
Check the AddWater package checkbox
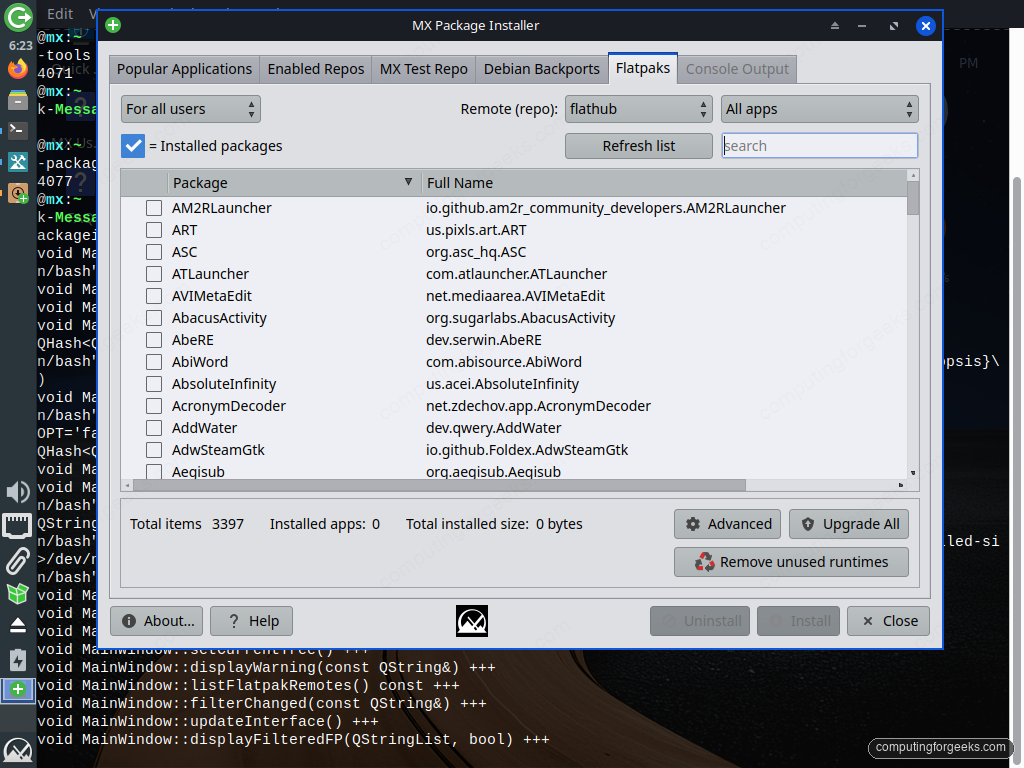154,428
